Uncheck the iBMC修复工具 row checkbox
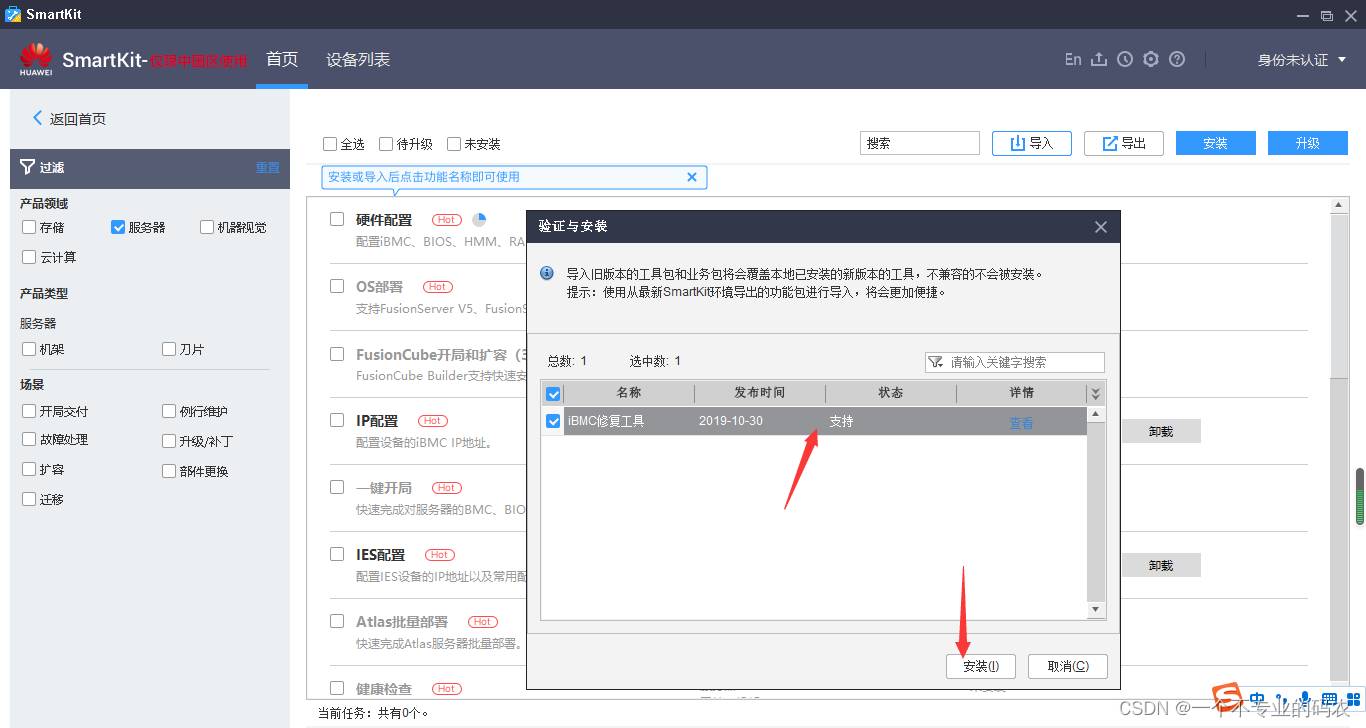1366x728 pixels. (553, 421)
